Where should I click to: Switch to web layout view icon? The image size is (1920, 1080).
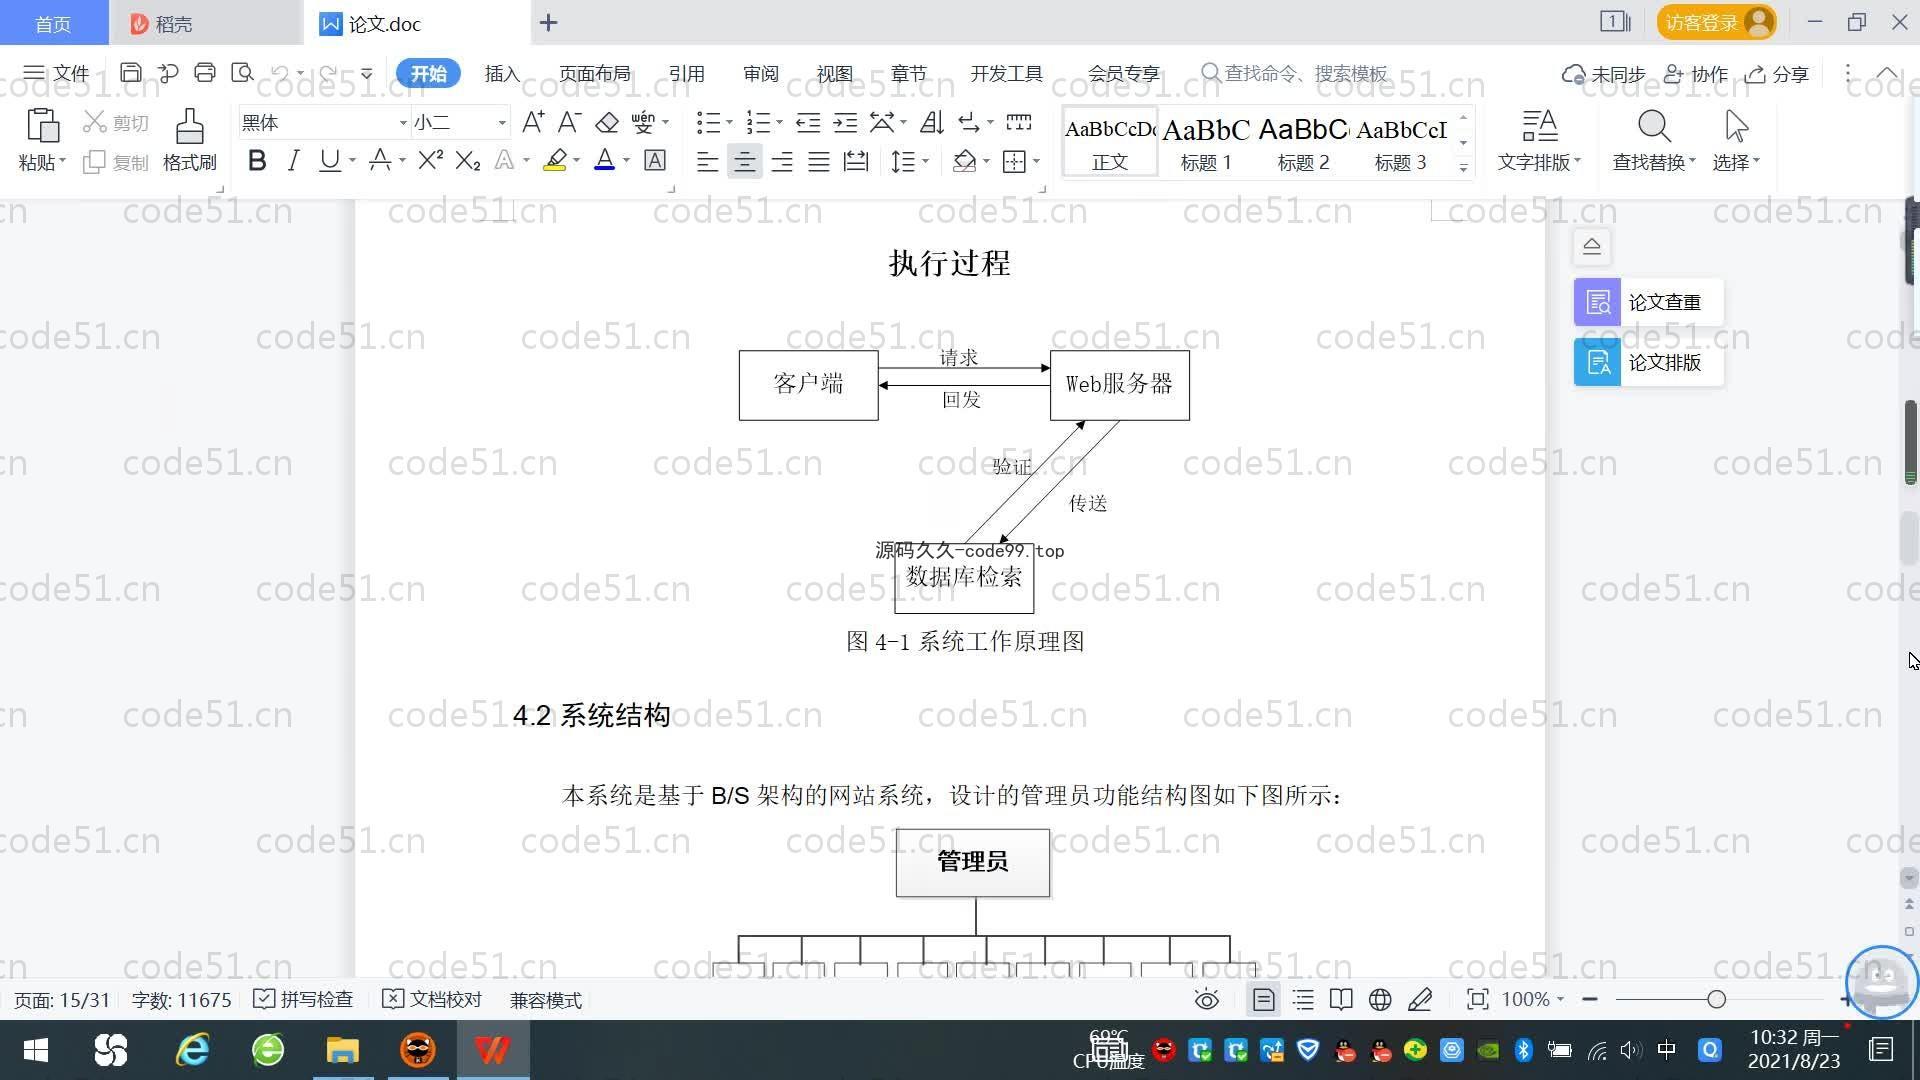[1380, 999]
